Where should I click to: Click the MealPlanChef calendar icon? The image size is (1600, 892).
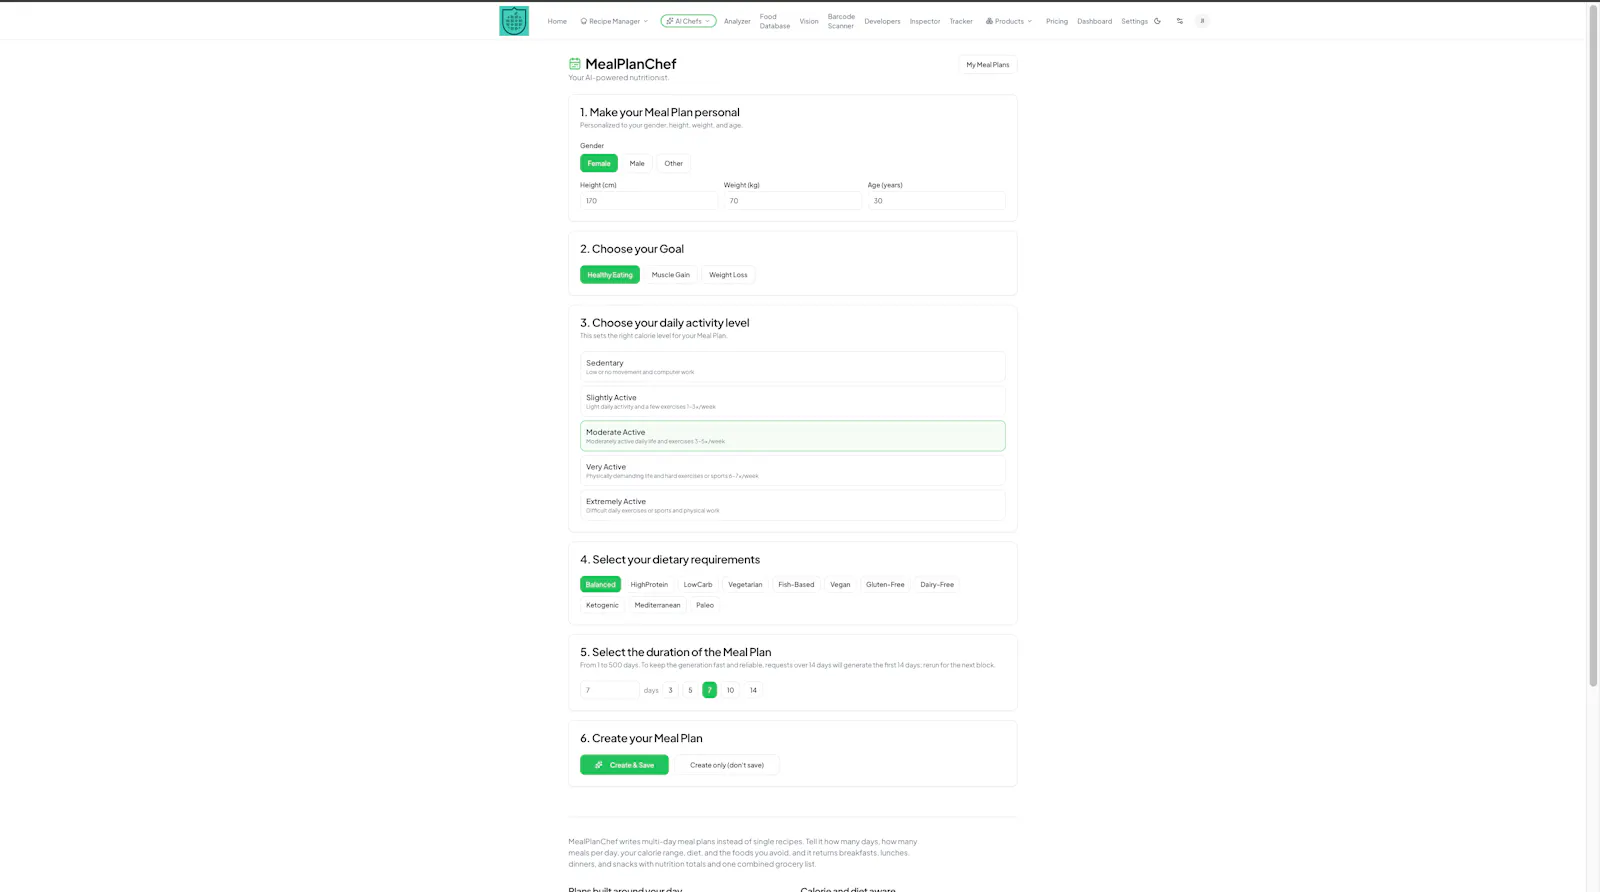[x=575, y=64]
